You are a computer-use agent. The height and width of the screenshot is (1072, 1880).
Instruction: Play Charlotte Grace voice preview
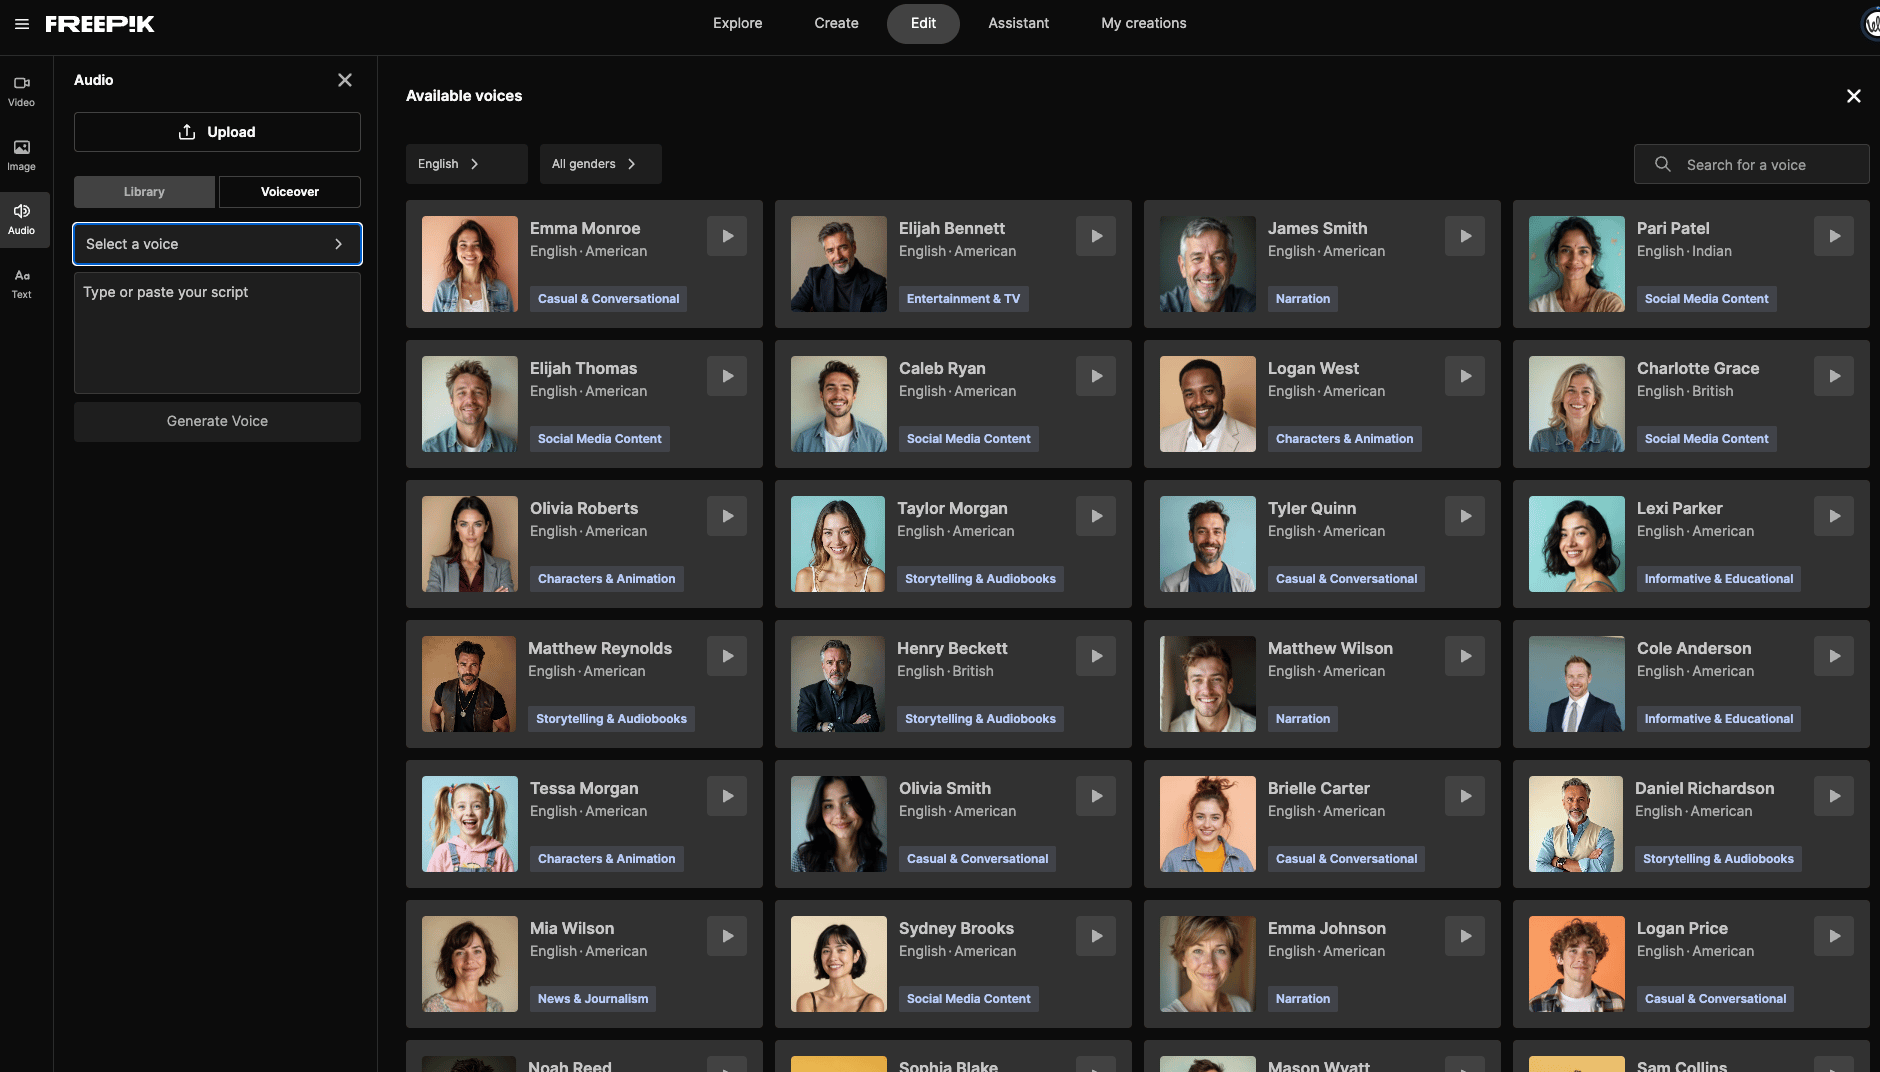pos(1835,376)
